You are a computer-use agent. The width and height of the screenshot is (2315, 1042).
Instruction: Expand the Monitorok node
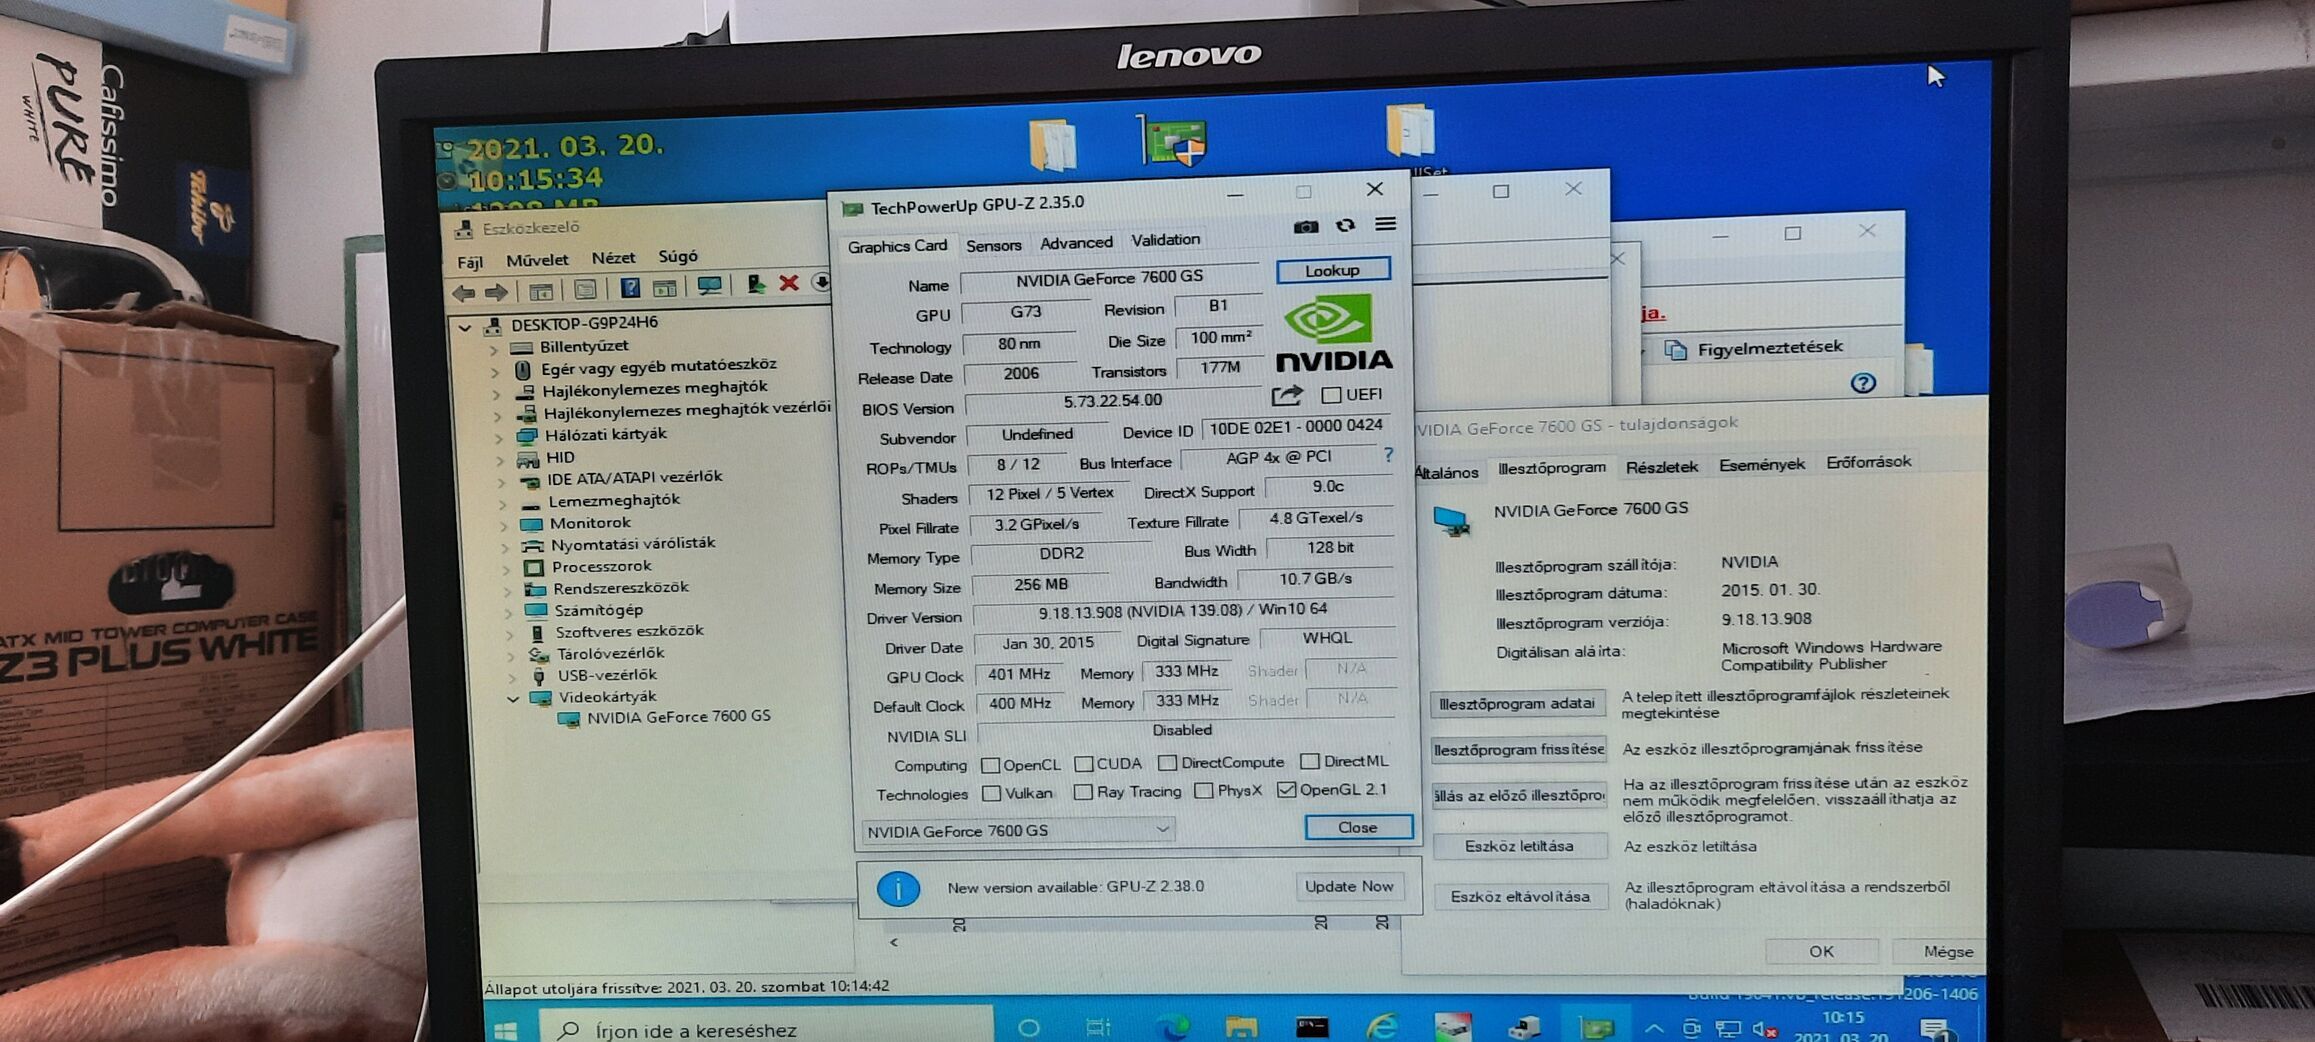504,525
